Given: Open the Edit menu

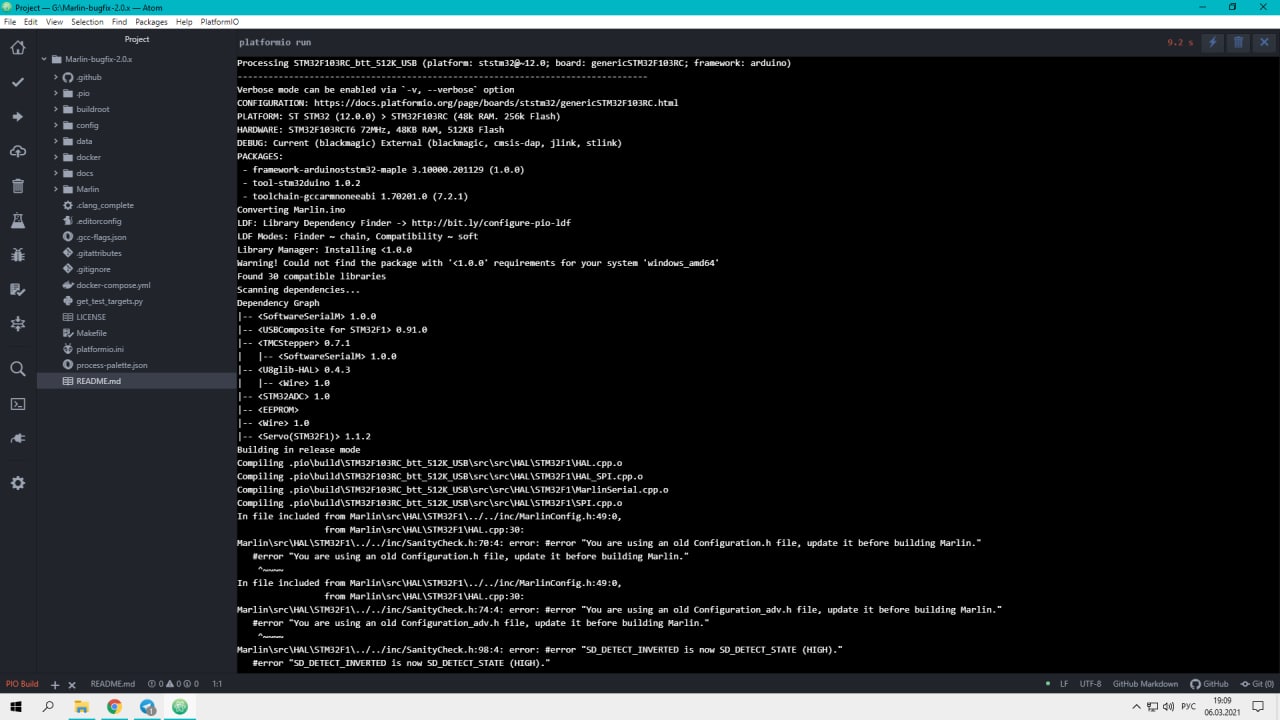Looking at the screenshot, I should (x=31, y=21).
